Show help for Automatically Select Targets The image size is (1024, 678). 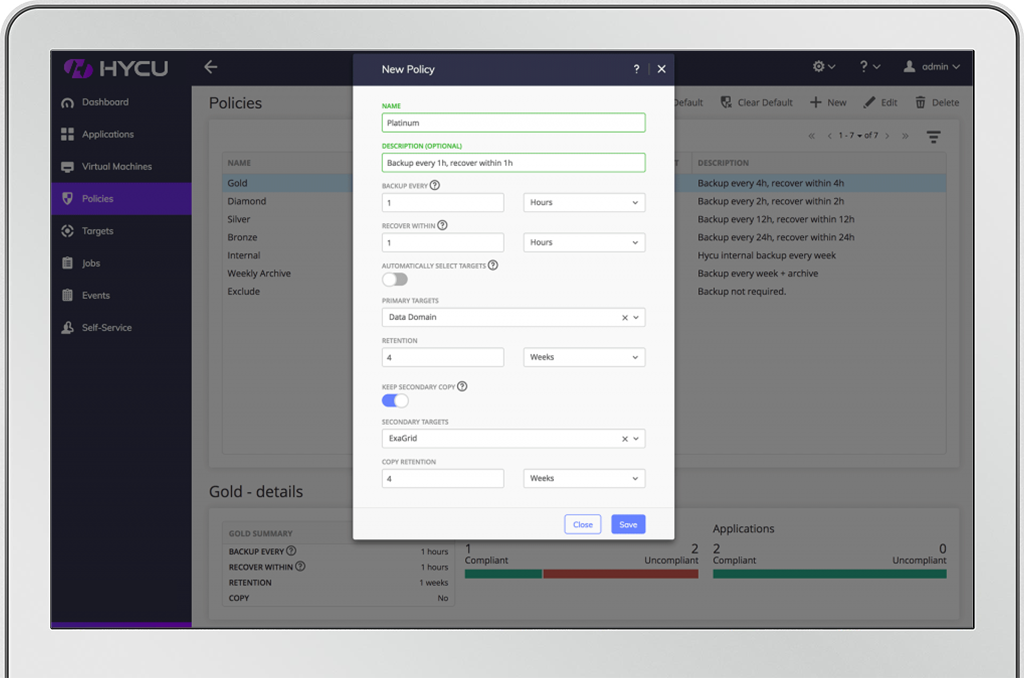coord(493,265)
